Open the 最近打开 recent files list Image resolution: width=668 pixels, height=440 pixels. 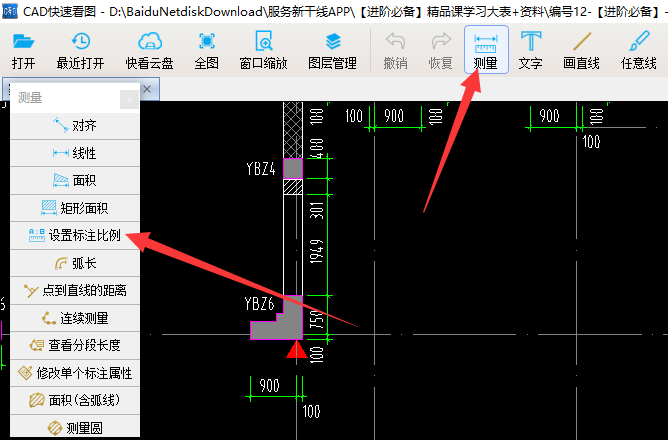pyautogui.click(x=80, y=50)
